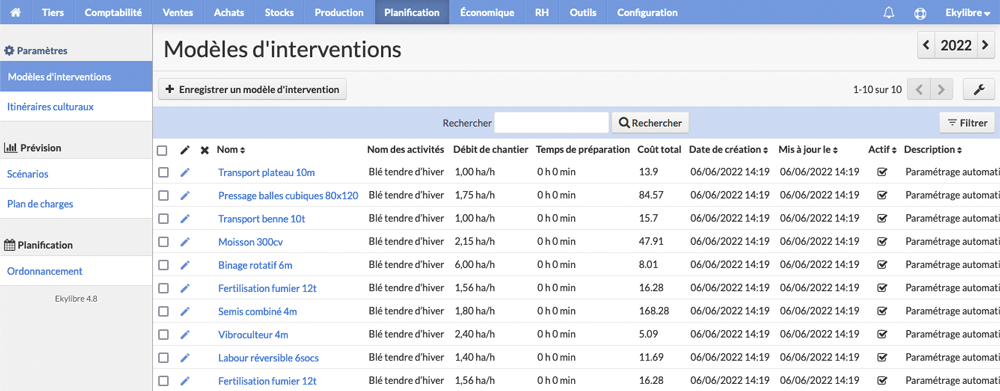Open Plan de charges in sidebar
Screen dimensions: 1000x391
tap(76, 204)
